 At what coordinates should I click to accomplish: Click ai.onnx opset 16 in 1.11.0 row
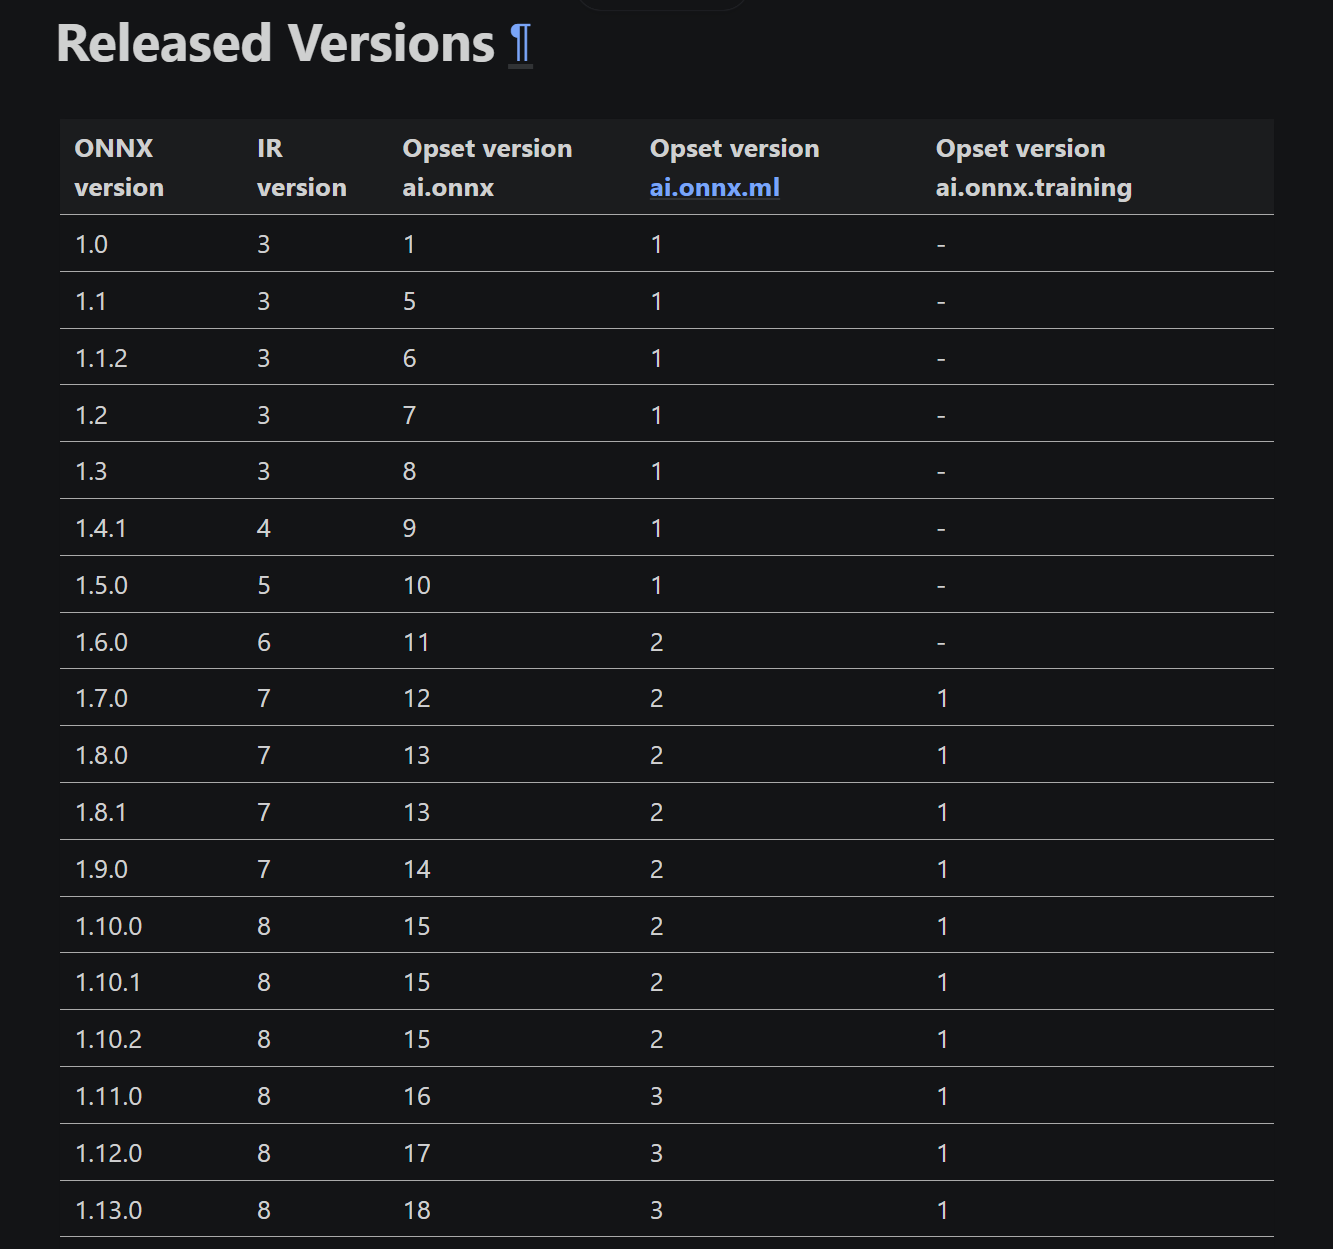point(417,1096)
